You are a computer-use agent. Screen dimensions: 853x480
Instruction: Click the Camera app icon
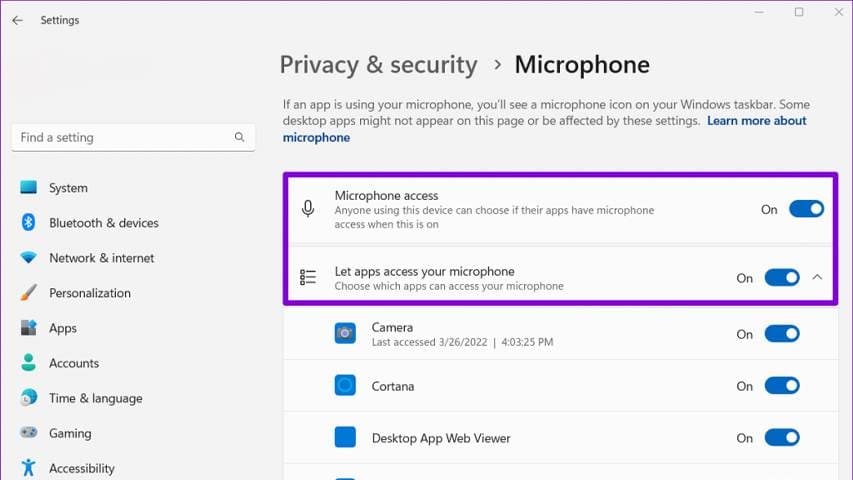click(345, 333)
